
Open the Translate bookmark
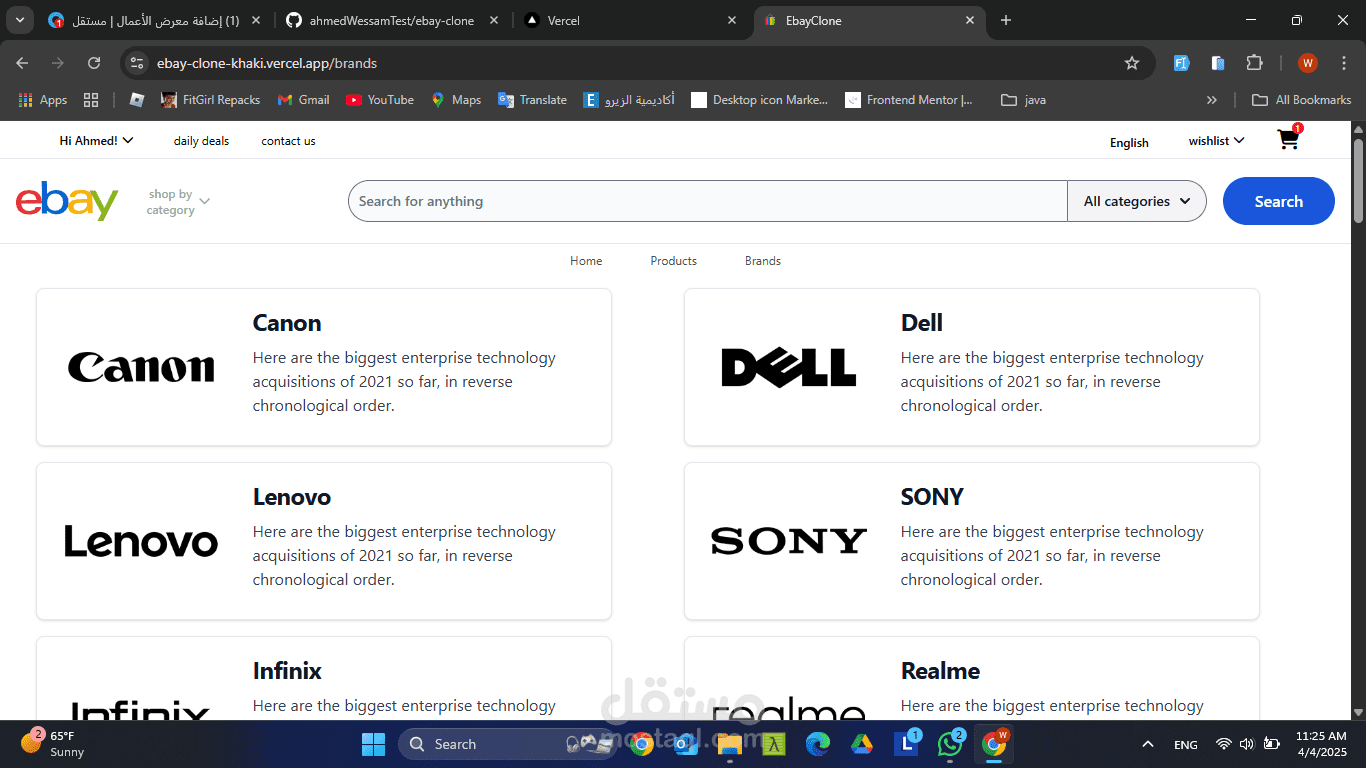click(x=532, y=100)
